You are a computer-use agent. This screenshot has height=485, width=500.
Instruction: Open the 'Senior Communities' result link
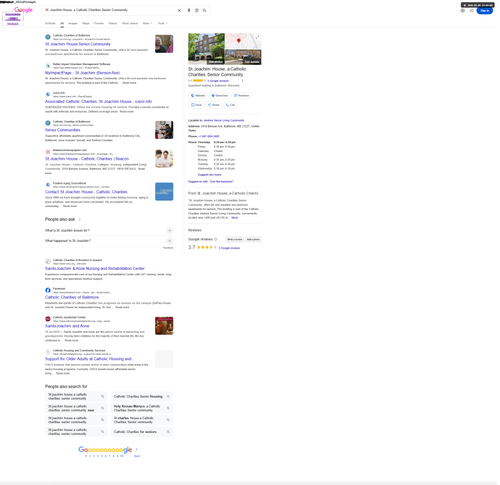63,130
